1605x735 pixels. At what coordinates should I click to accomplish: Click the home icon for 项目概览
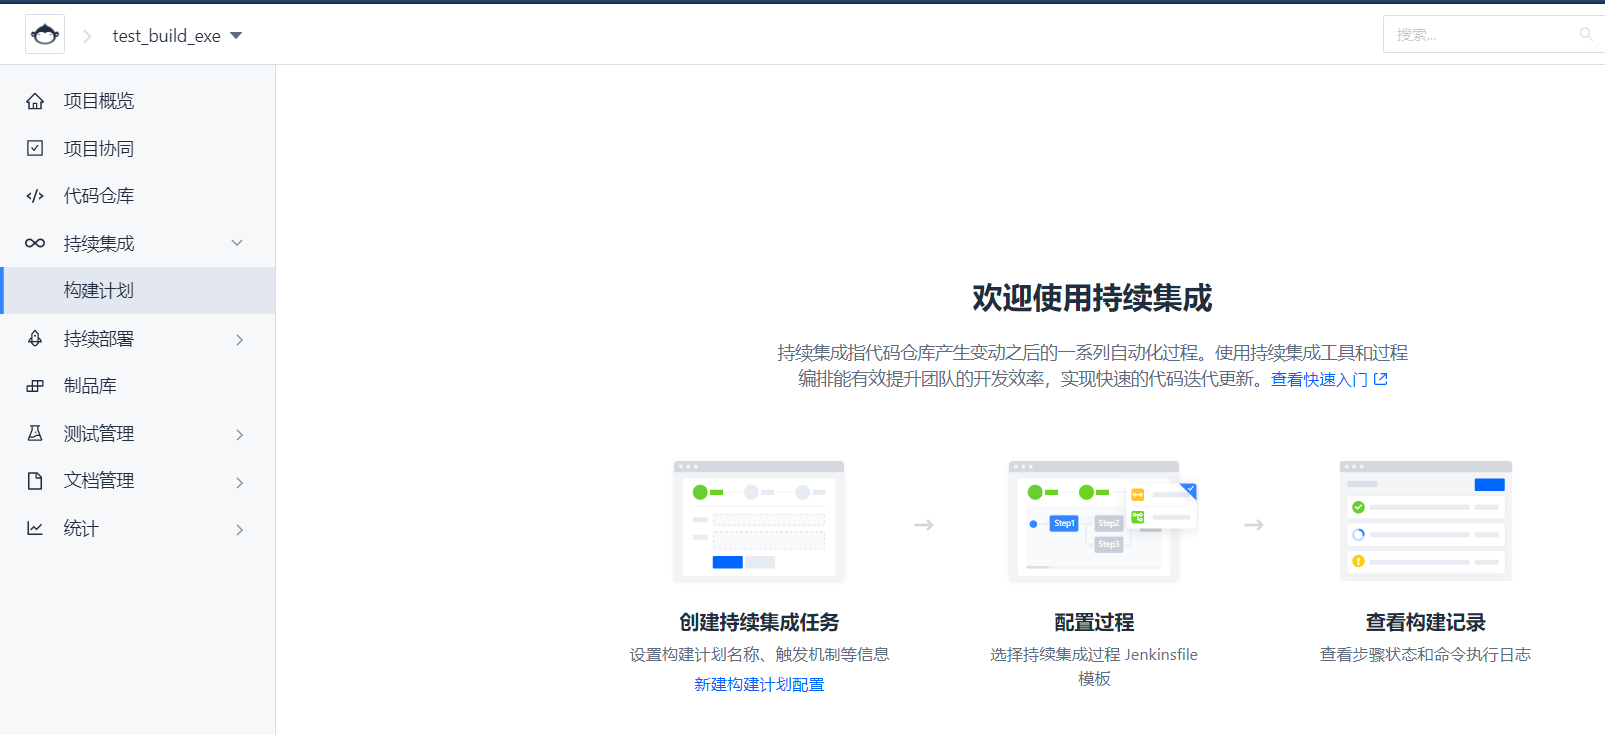35,101
